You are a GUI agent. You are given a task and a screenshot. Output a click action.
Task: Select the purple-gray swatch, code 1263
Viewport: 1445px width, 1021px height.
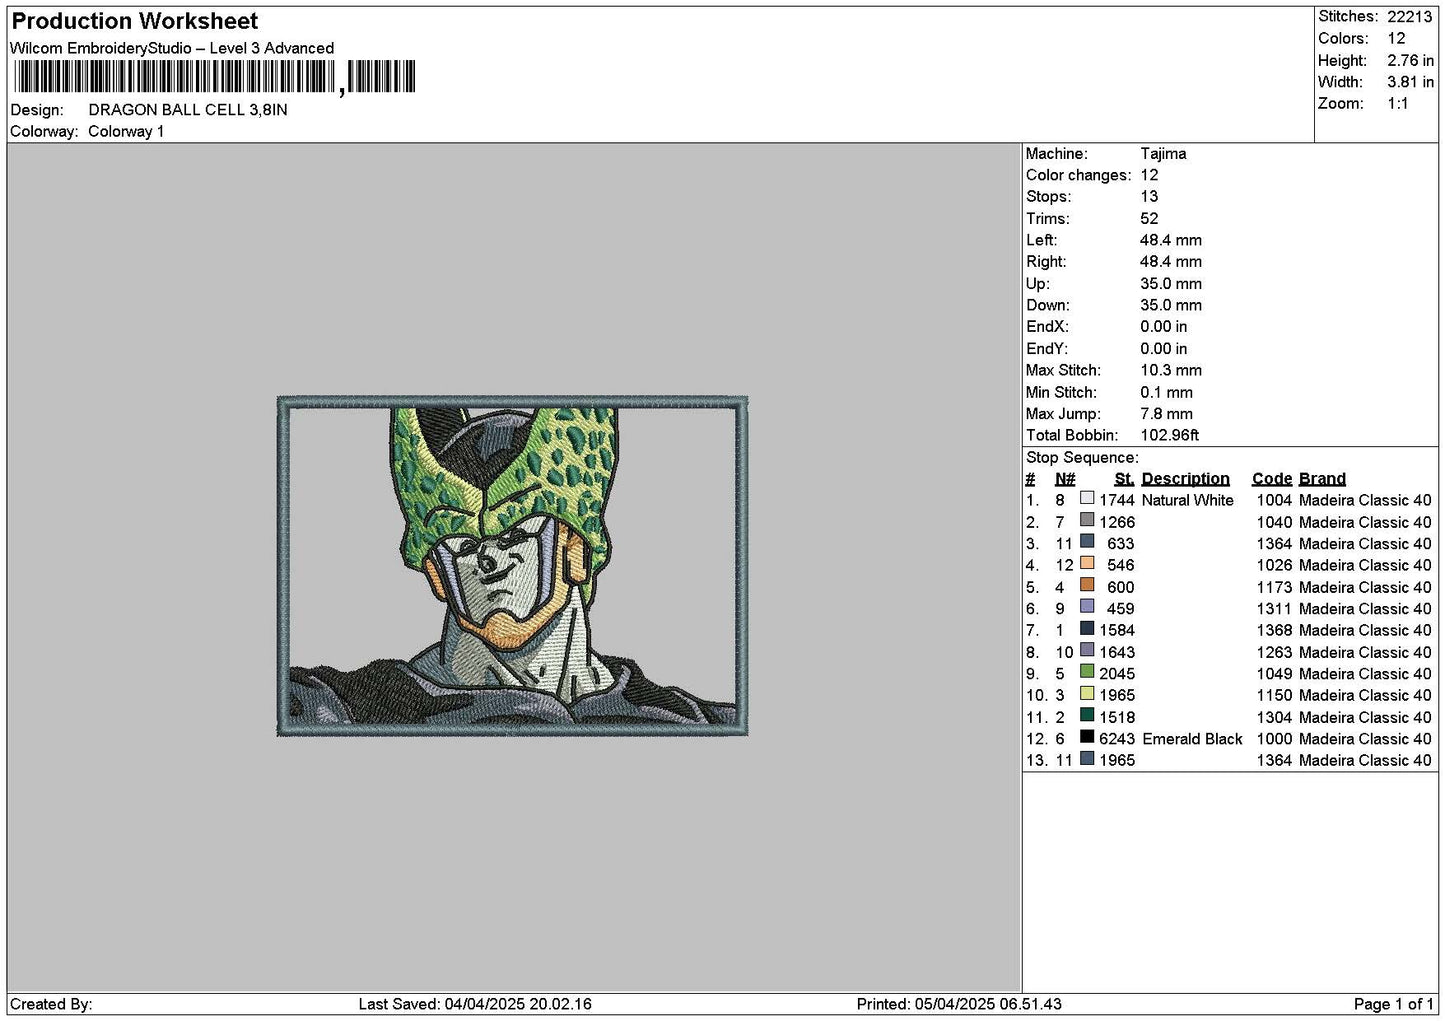[1087, 650]
